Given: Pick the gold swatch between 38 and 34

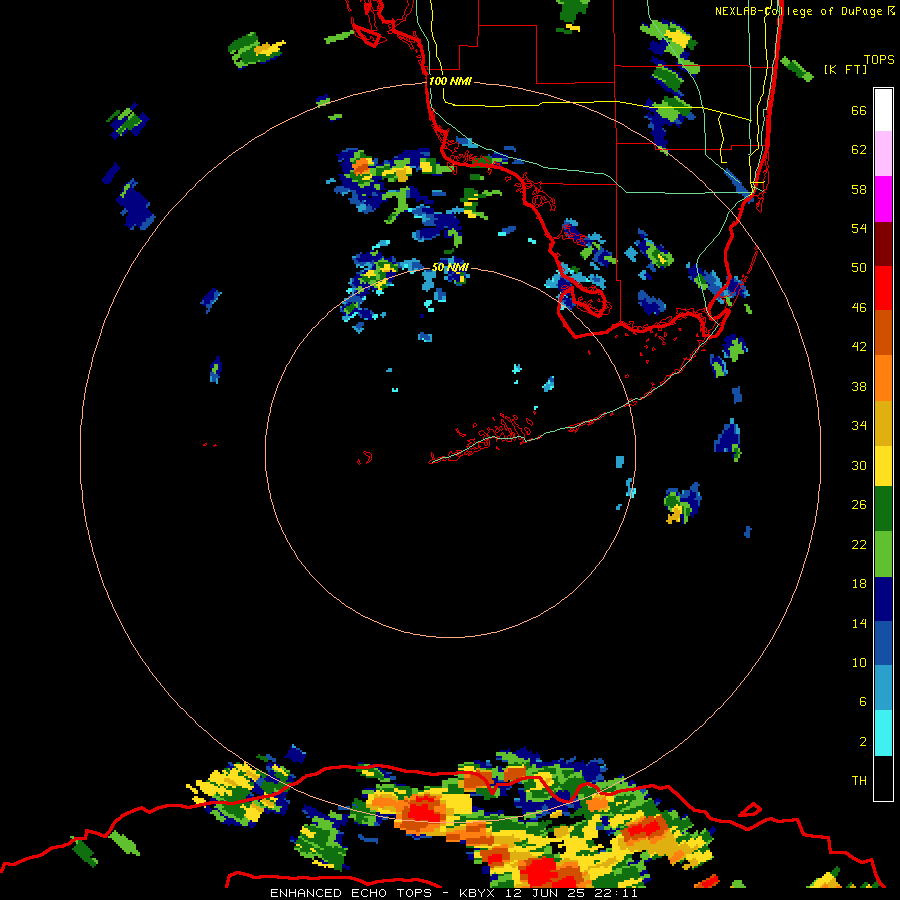Looking at the screenshot, I should click(x=883, y=422).
